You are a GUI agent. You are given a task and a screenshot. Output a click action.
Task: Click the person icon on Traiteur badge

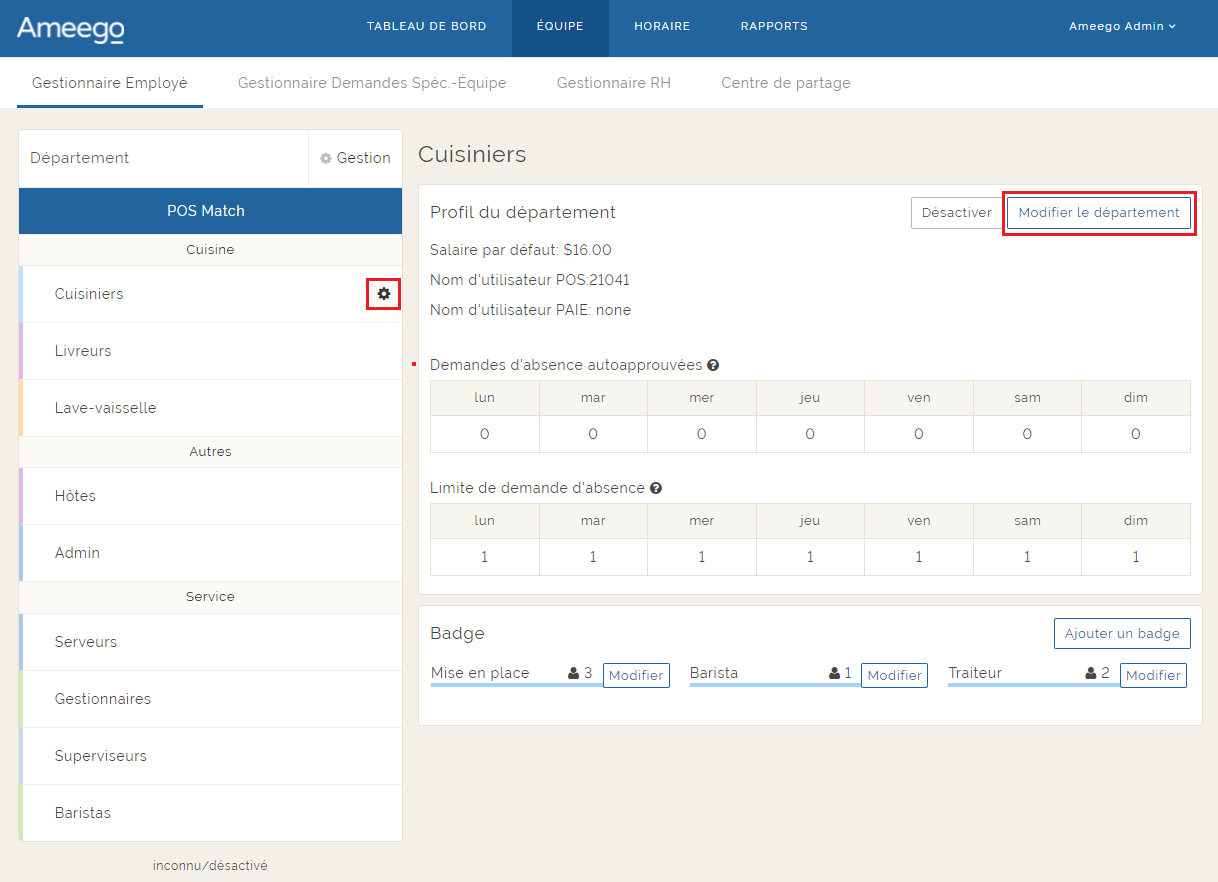[x=1091, y=674]
